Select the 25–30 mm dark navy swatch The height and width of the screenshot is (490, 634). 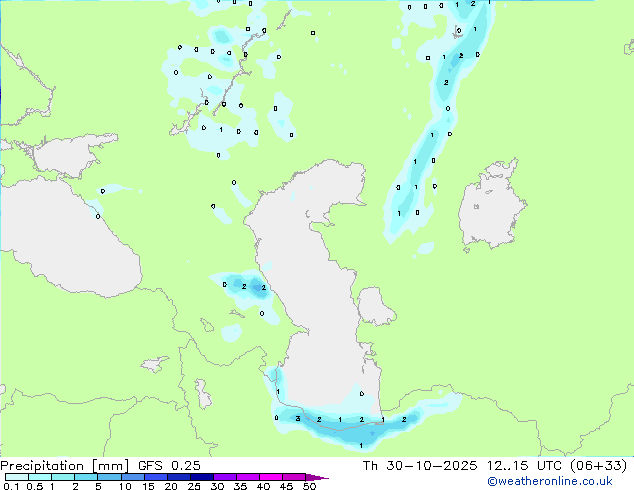(202, 477)
